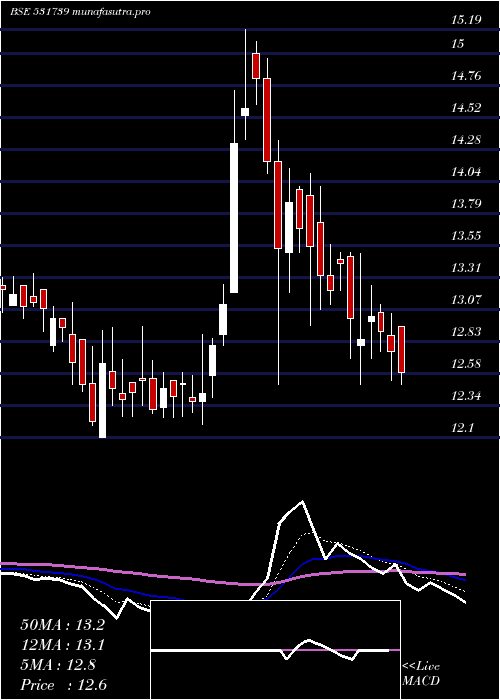
Task: Click the 13.31 price axis label
Action: 466,268
